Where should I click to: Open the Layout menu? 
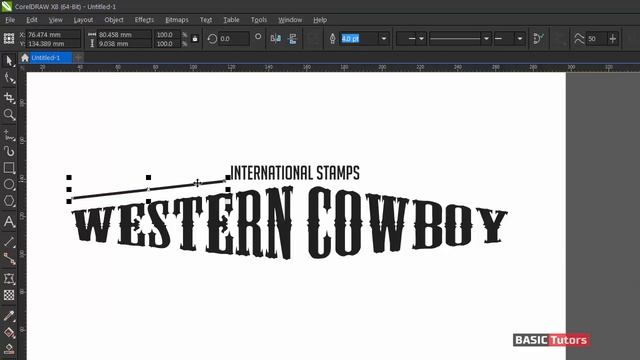point(83,20)
